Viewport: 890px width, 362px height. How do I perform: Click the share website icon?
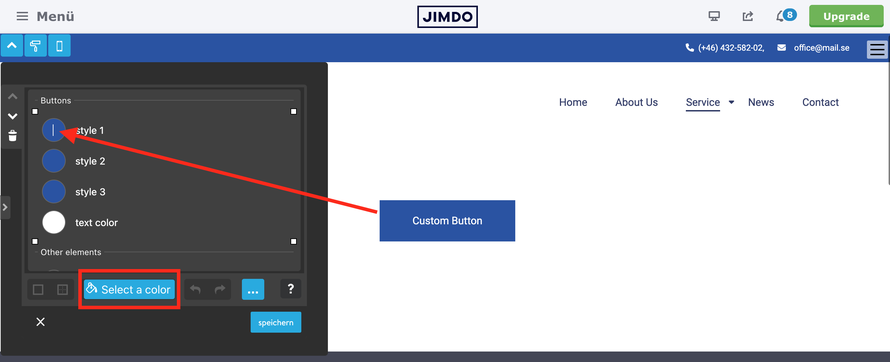click(x=748, y=16)
